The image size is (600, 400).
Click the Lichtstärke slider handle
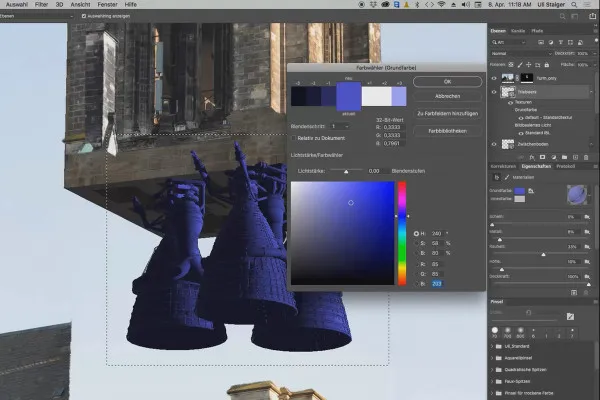[x=346, y=171]
